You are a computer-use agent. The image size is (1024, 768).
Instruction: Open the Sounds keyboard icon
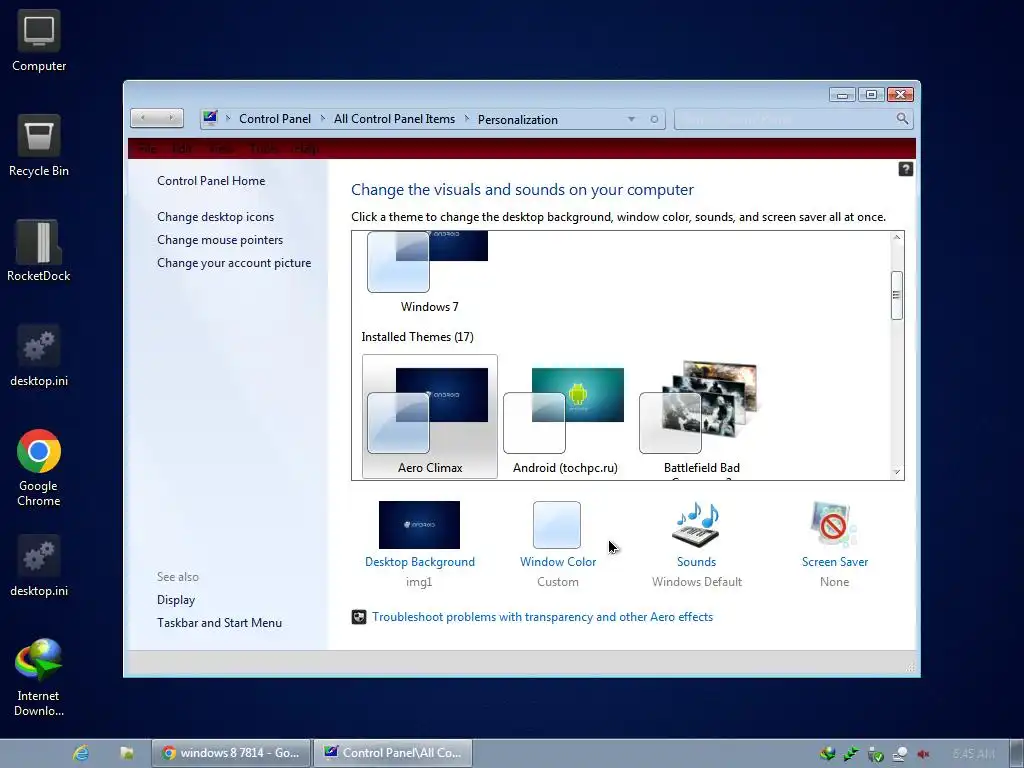[696, 524]
